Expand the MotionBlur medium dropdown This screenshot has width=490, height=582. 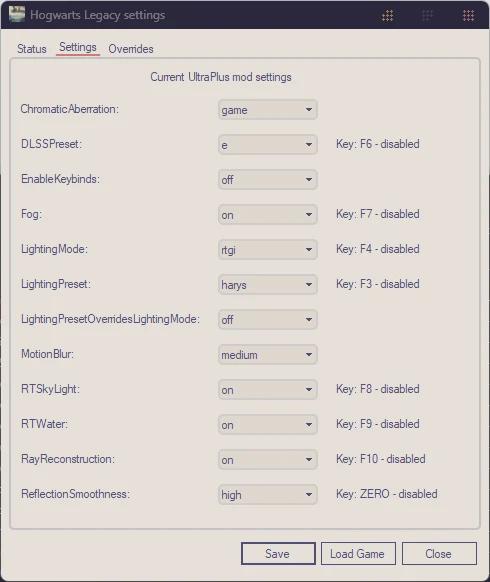click(268, 354)
